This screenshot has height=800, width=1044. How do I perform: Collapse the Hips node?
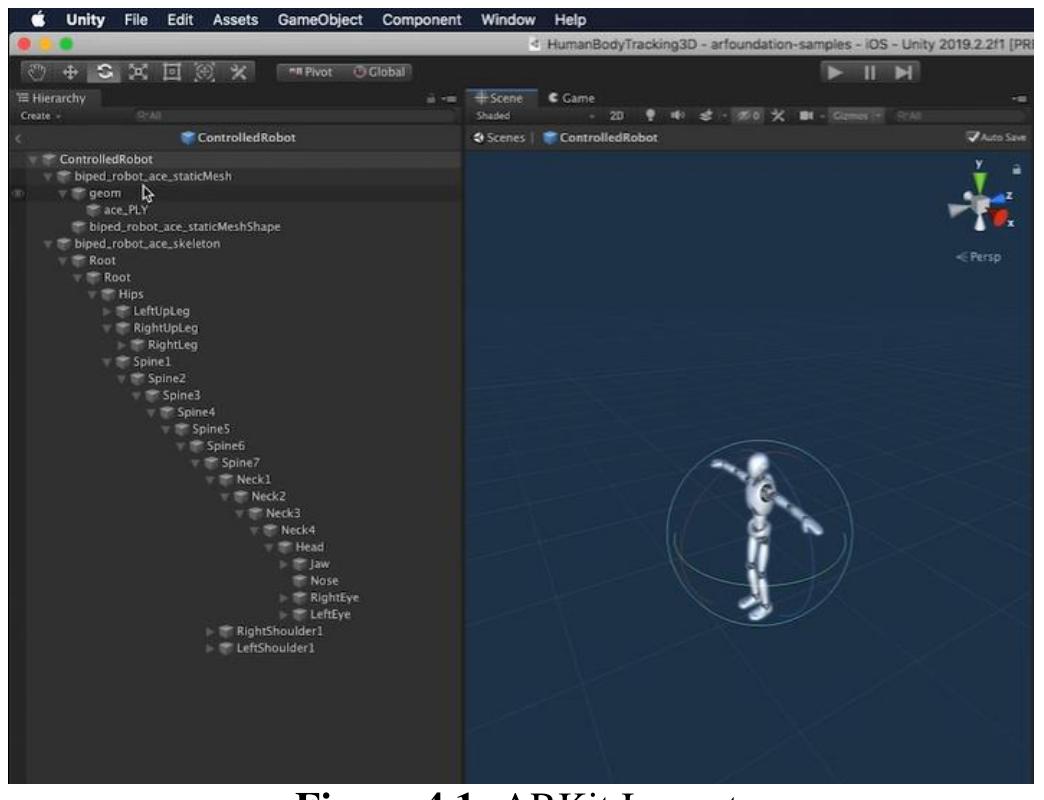click(x=92, y=294)
